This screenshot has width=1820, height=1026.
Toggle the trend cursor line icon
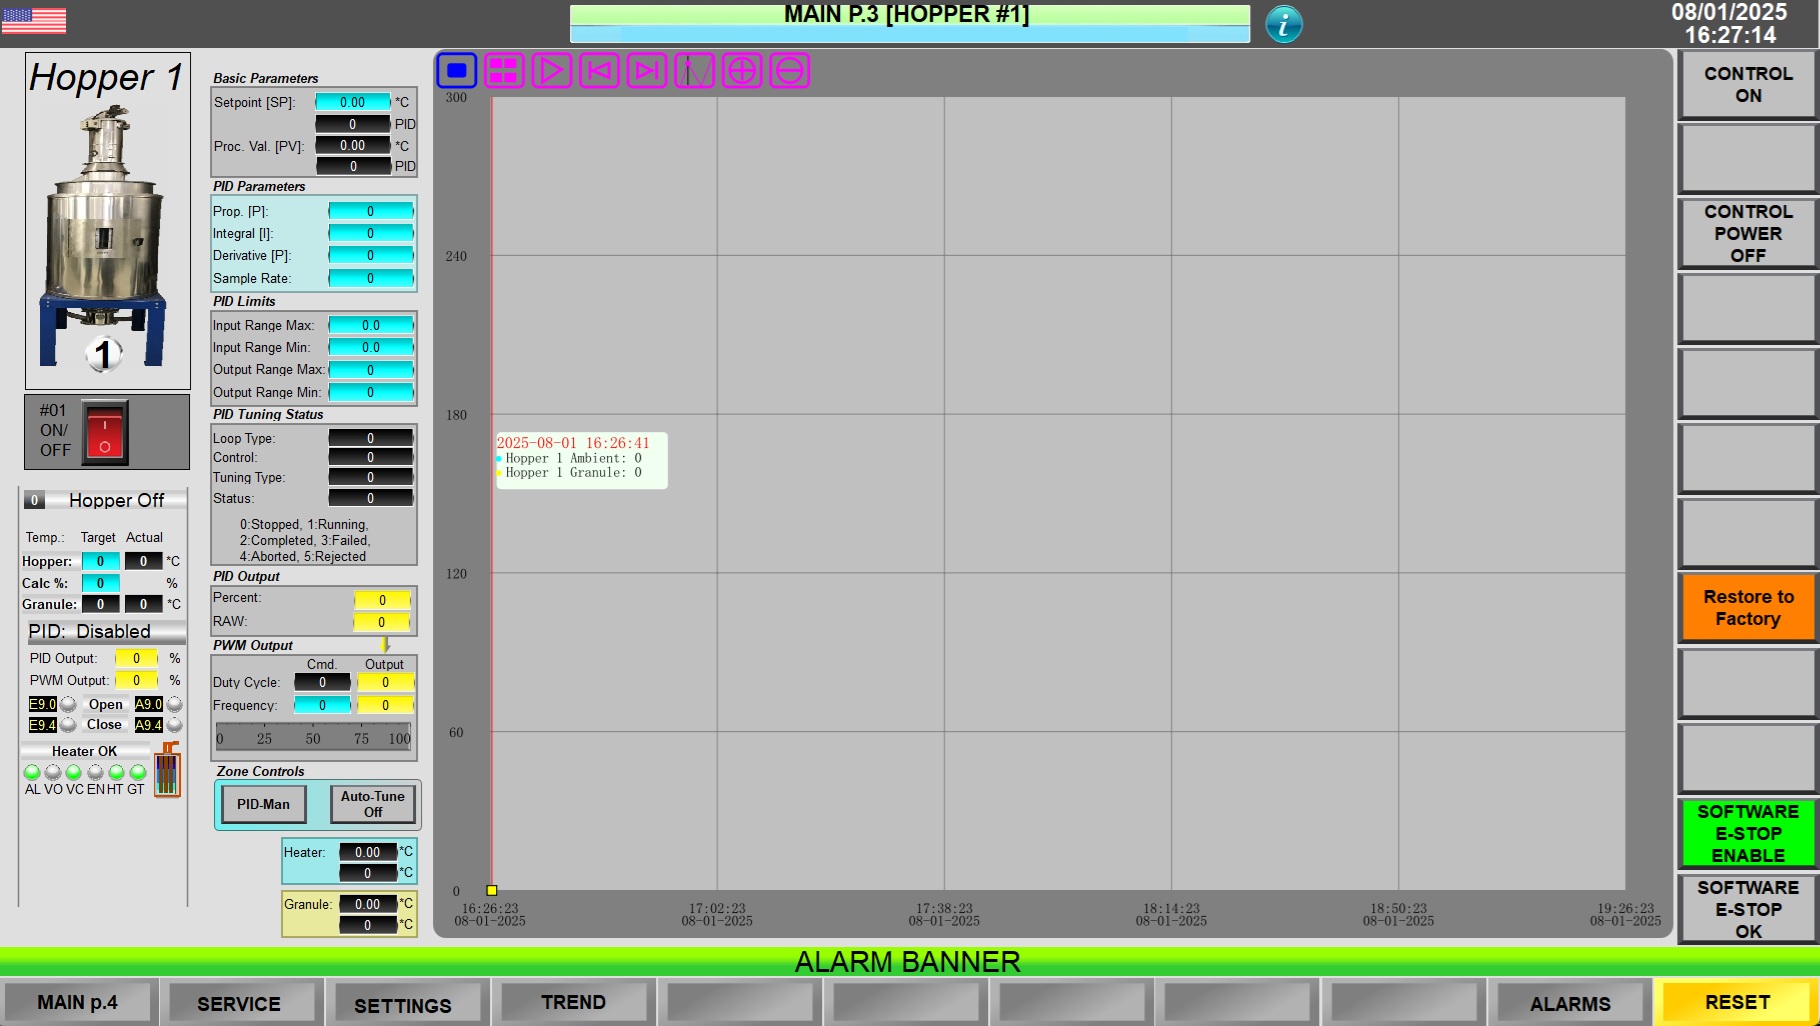coord(694,71)
